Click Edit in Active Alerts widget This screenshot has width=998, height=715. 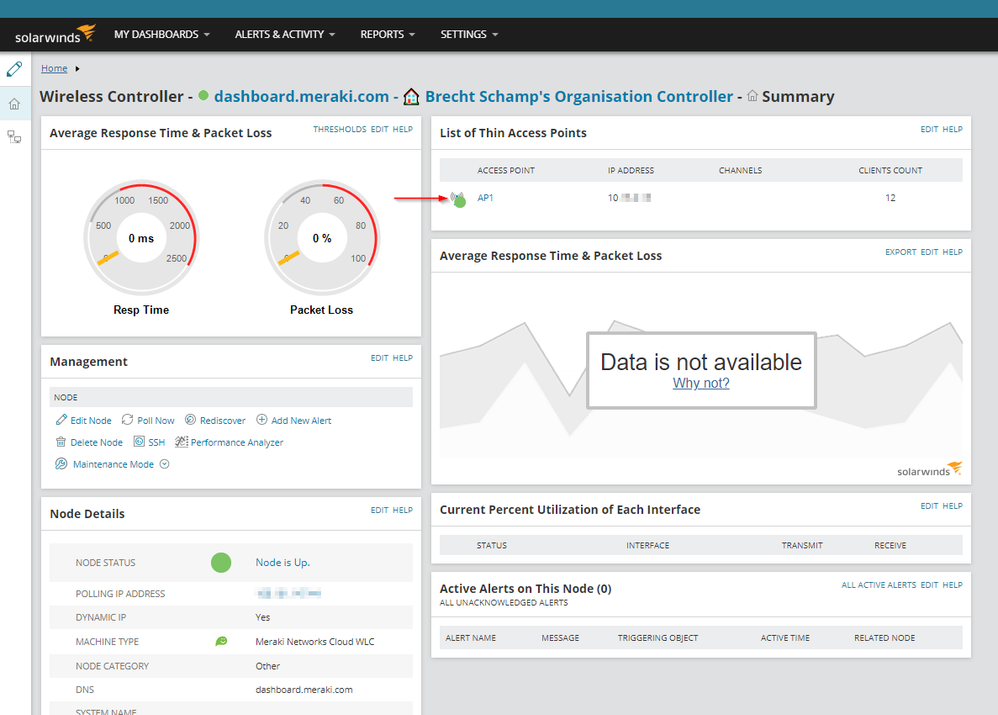[929, 585]
